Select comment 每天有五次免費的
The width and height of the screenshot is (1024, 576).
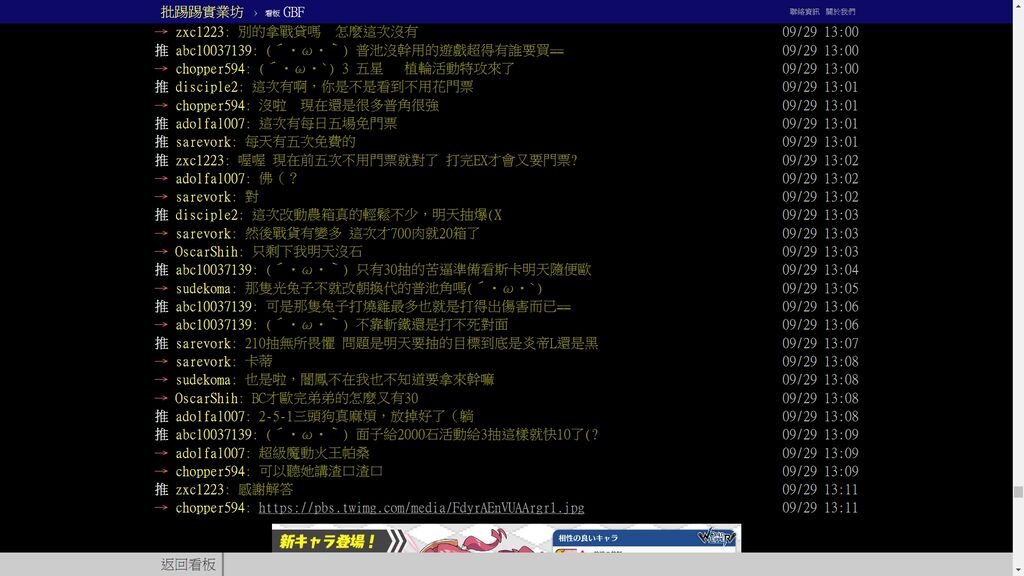pos(300,142)
